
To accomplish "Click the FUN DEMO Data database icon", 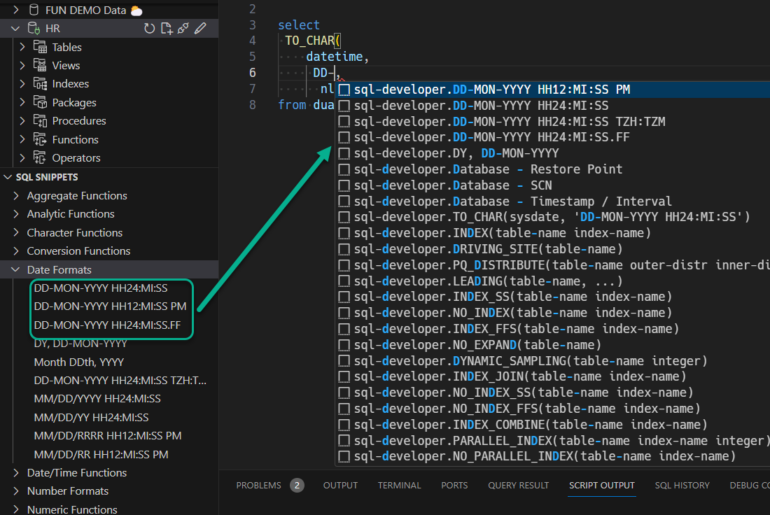I will point(36,10).
